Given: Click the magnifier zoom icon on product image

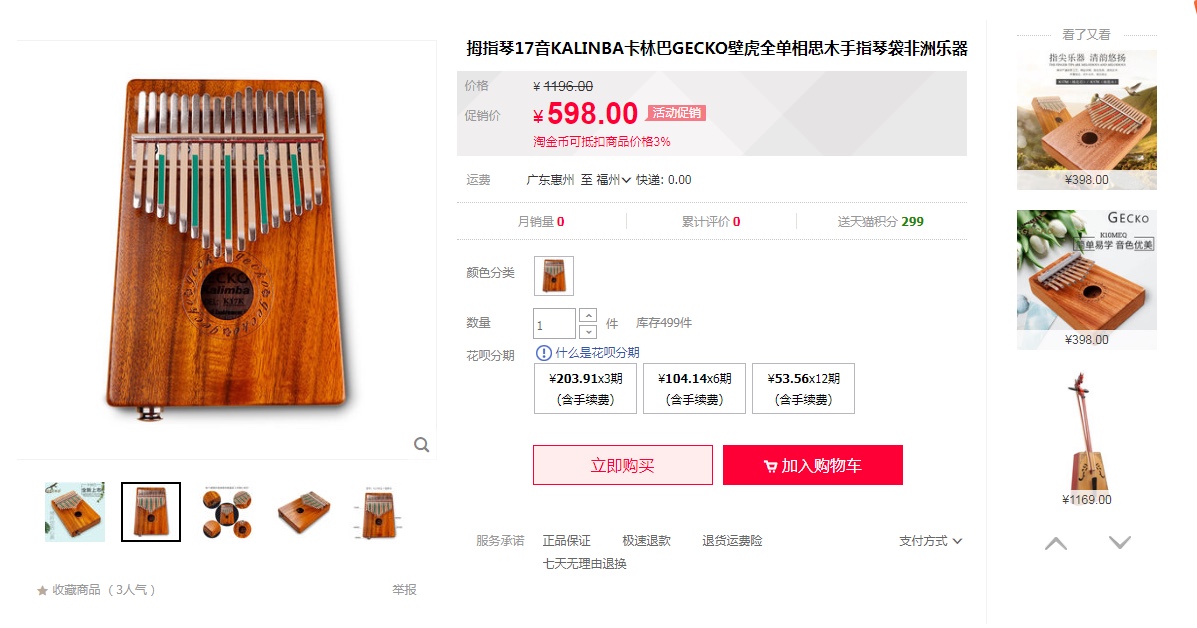Looking at the screenshot, I should 421,444.
